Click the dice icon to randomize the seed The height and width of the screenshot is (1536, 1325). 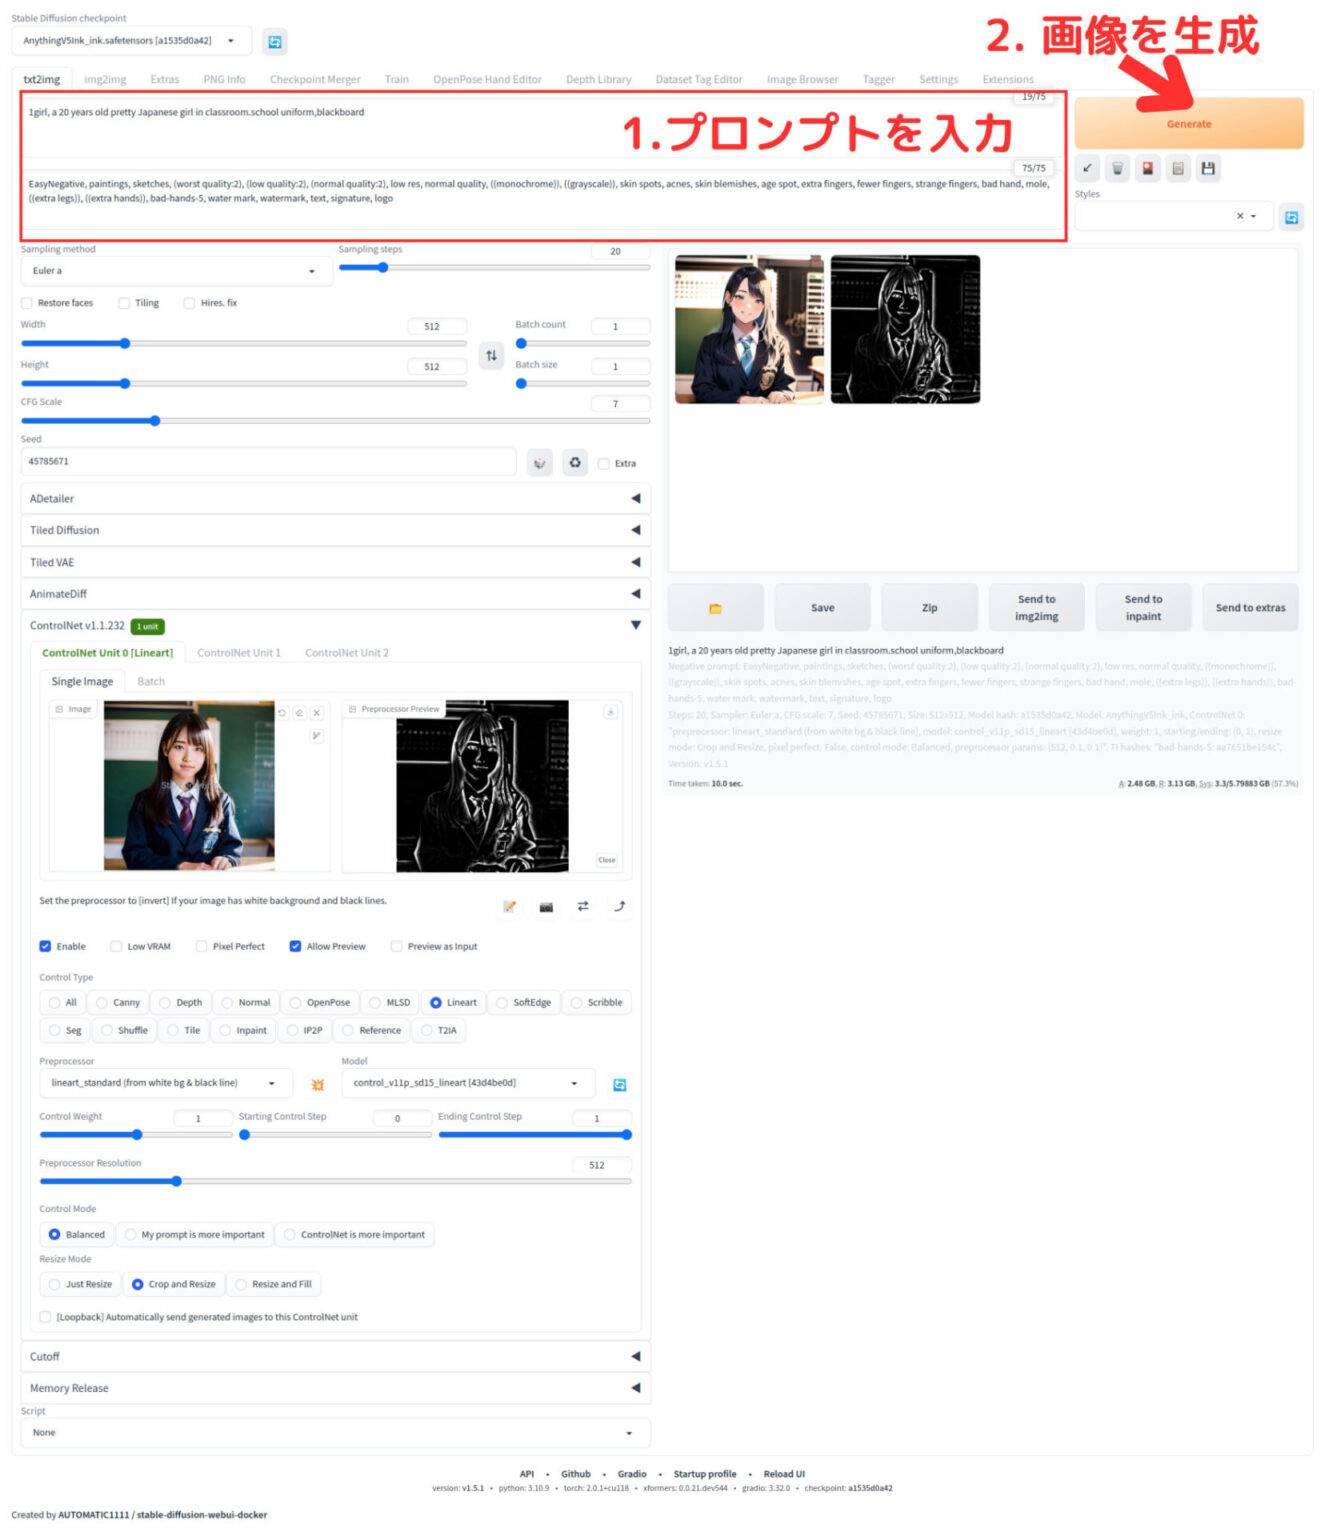(539, 462)
